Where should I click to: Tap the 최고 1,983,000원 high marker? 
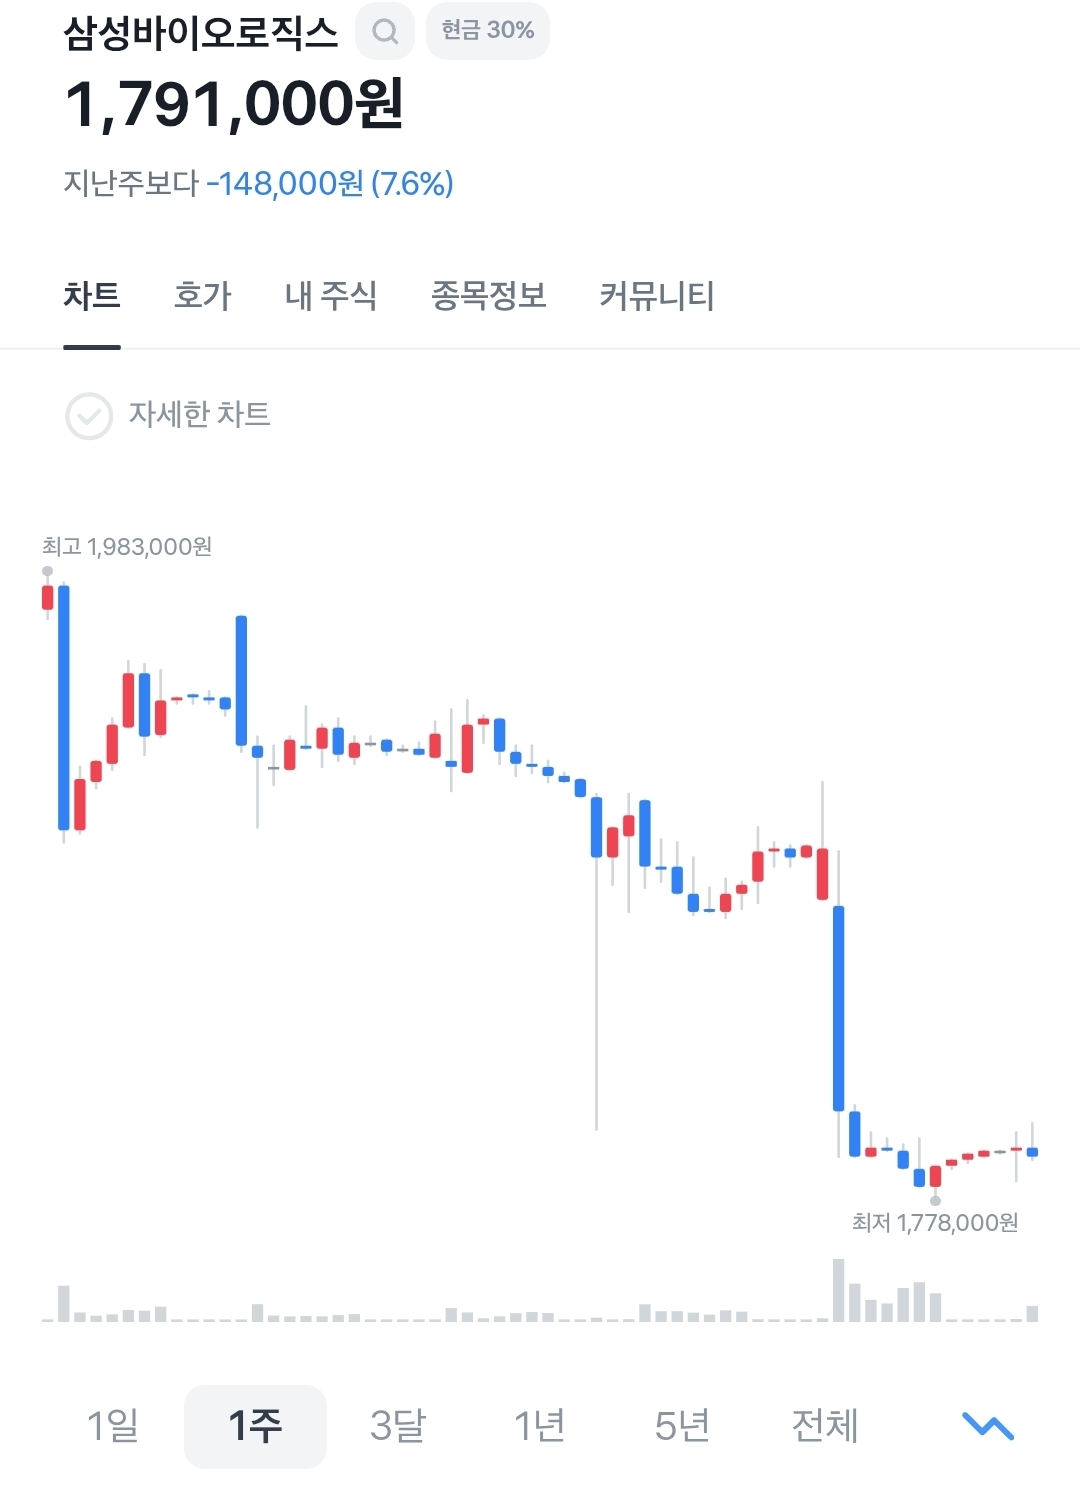(127, 547)
